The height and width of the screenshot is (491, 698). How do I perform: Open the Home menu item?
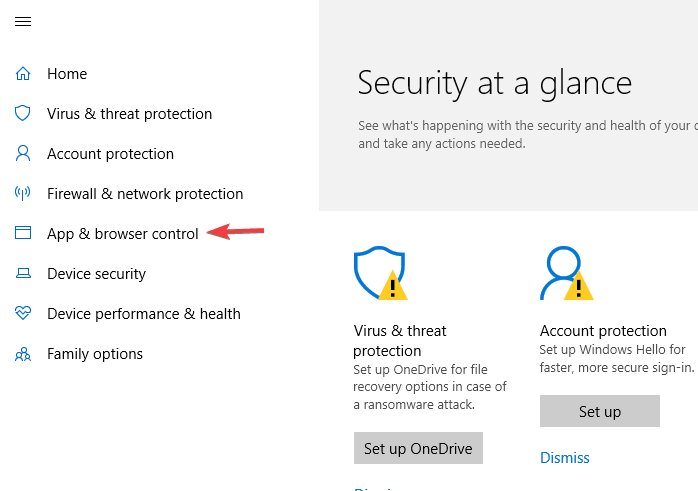click(67, 74)
